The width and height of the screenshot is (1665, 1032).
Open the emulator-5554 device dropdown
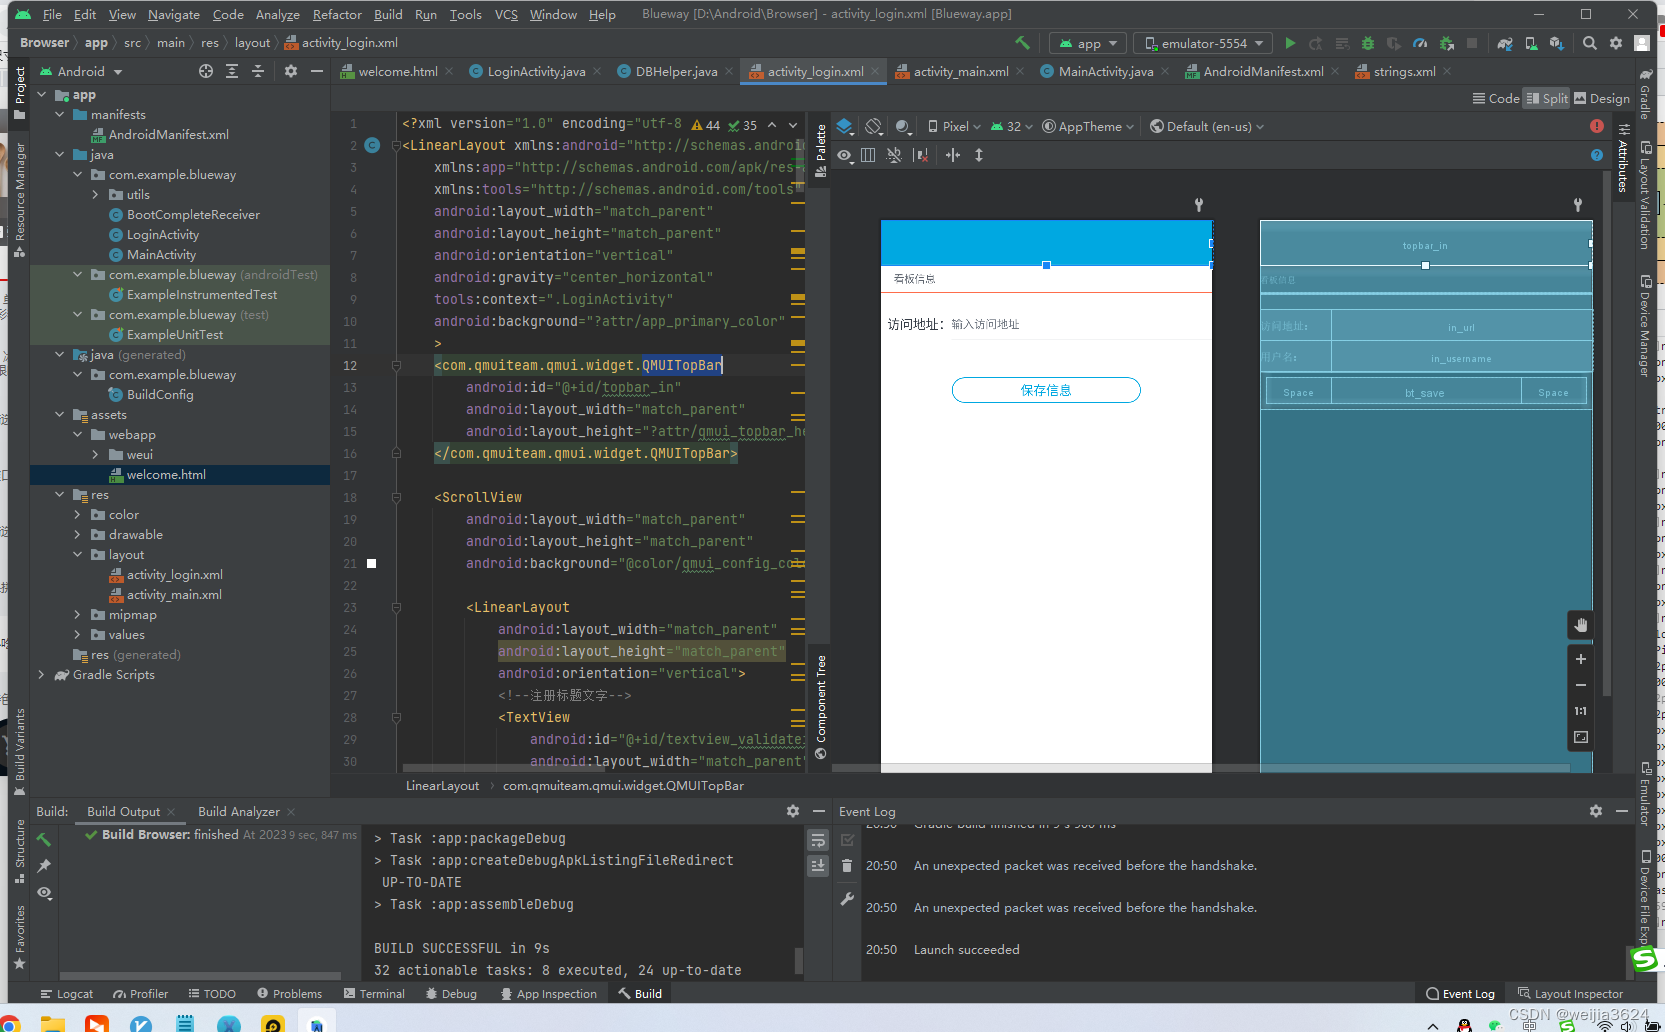[1204, 43]
